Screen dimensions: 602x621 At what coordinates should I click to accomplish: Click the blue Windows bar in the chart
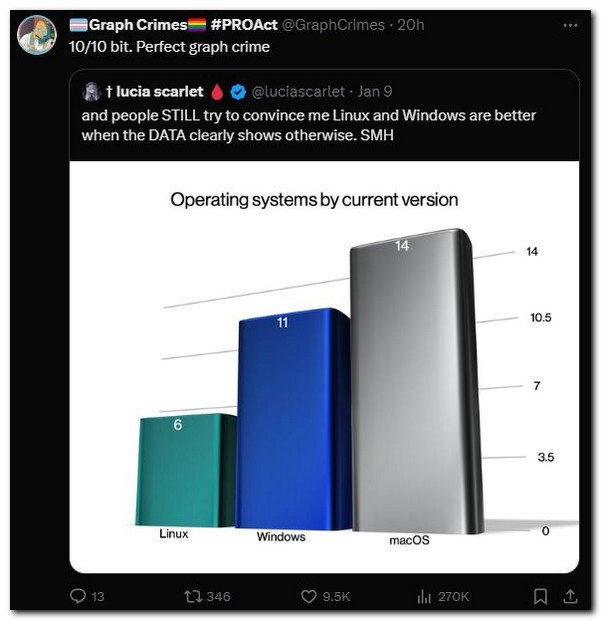point(291,420)
